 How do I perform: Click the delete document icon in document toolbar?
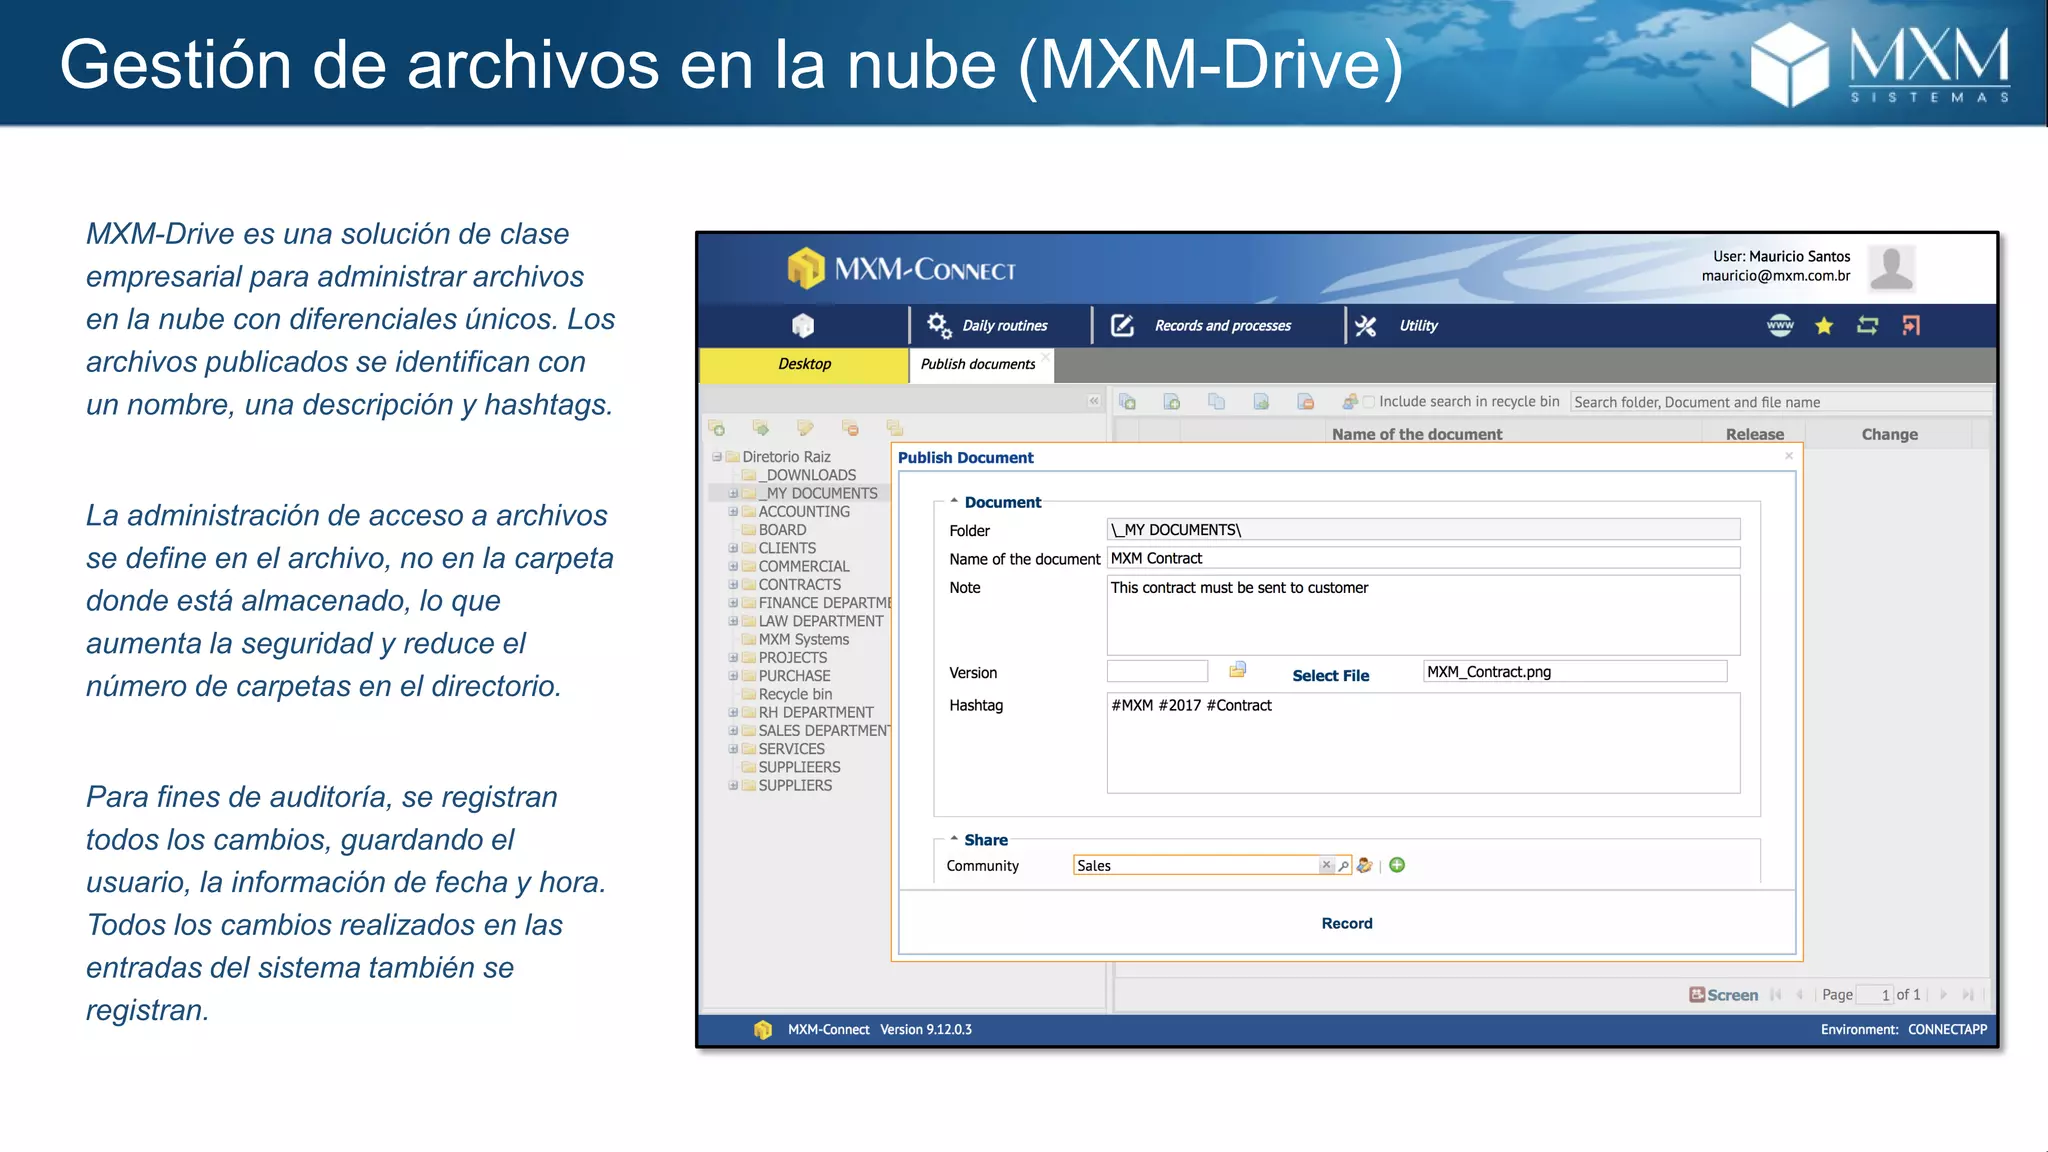point(1305,401)
